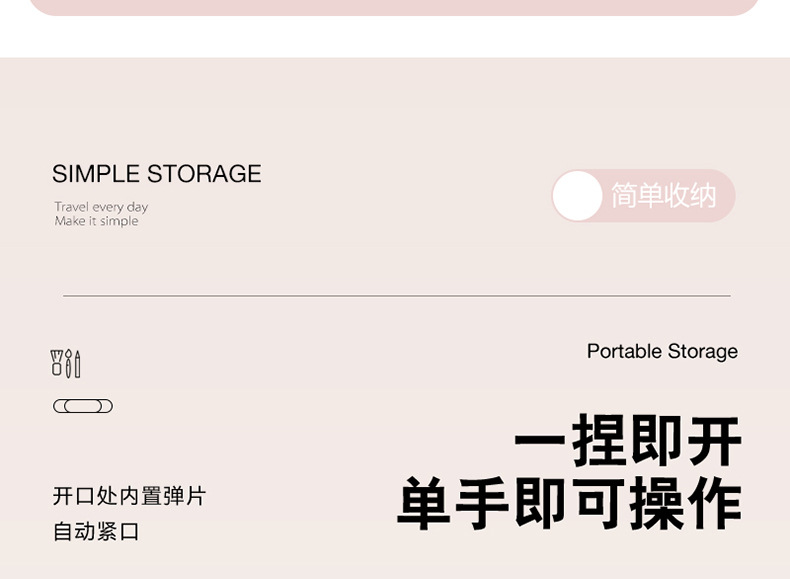Toggle the white circle knob beside 简单收纳
Viewport: 790px width, 579px height.
click(x=578, y=196)
